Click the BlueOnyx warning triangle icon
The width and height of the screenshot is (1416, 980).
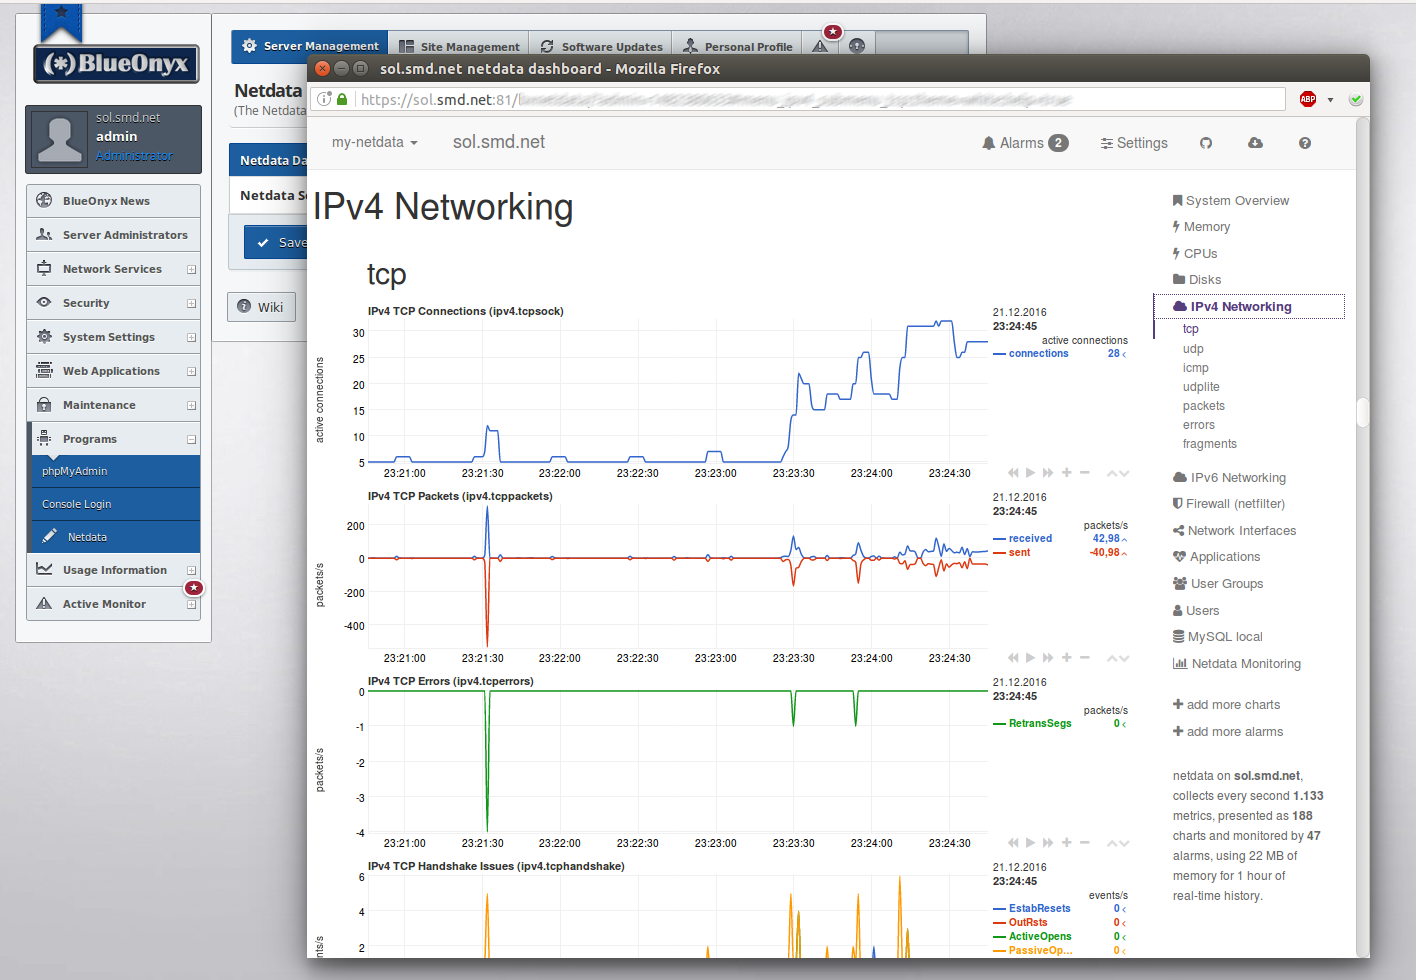click(x=820, y=46)
